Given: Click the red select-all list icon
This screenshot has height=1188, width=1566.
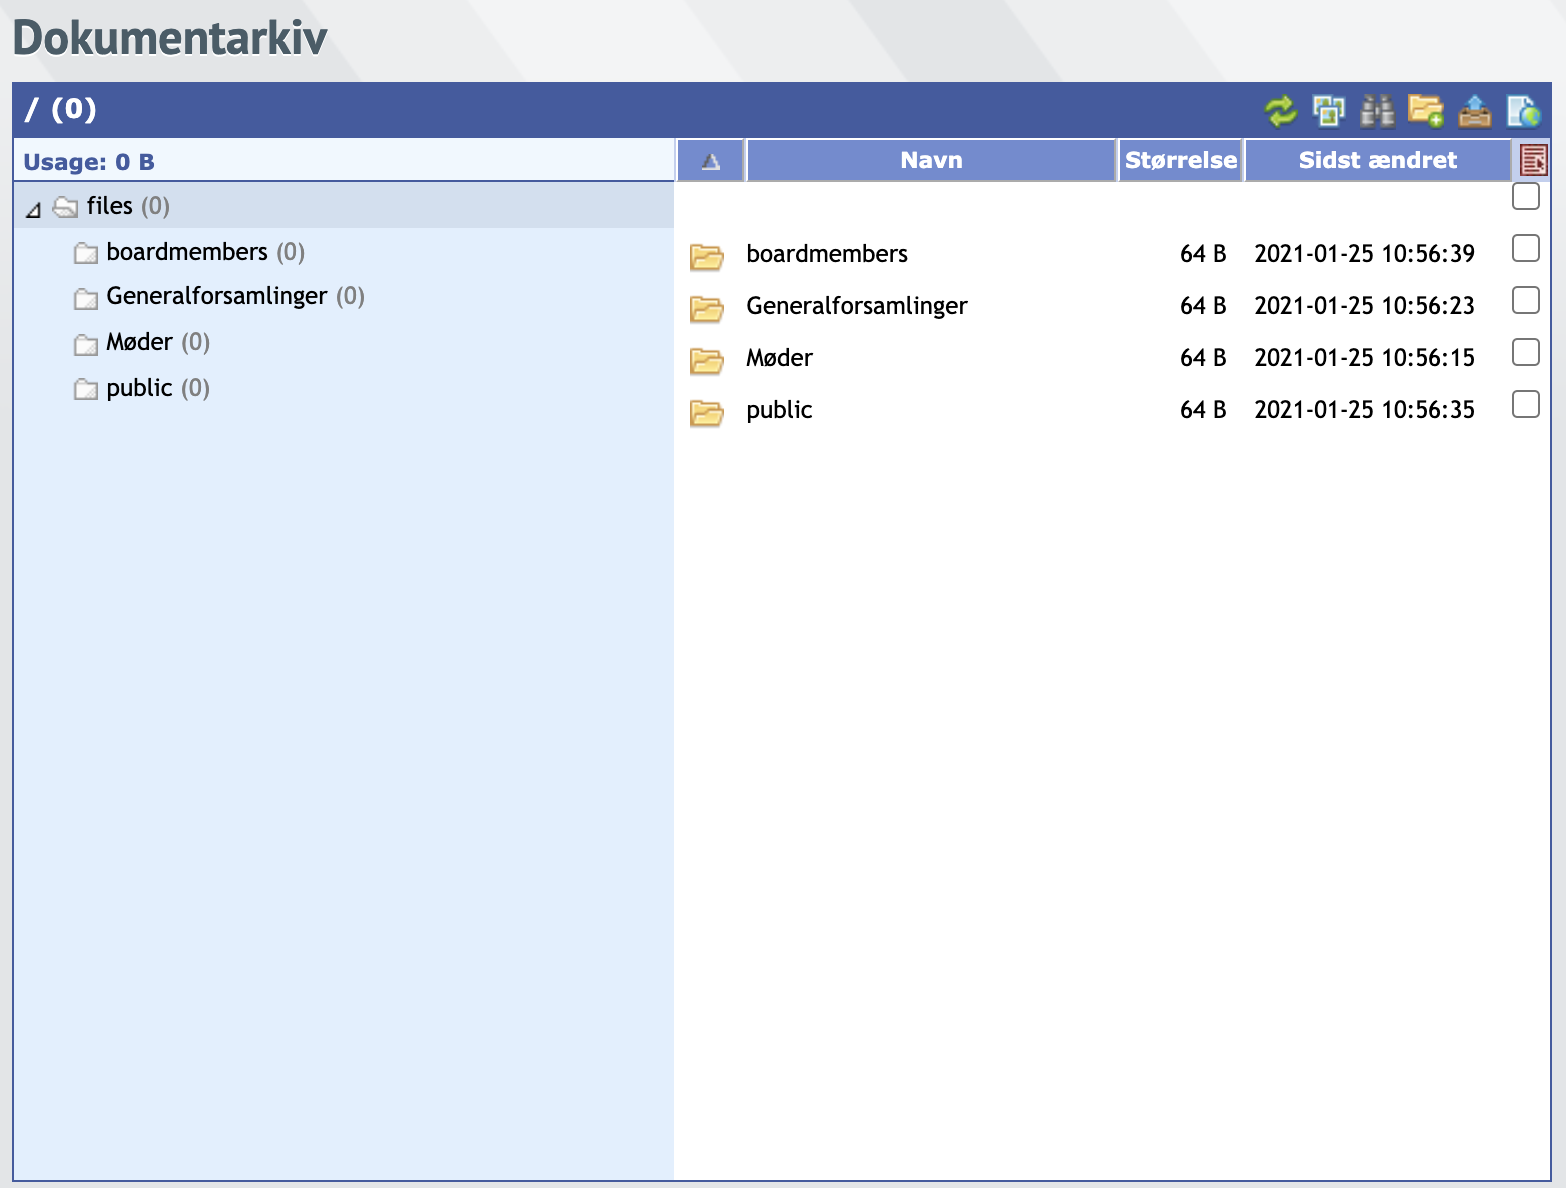Looking at the screenshot, I should click(1533, 160).
